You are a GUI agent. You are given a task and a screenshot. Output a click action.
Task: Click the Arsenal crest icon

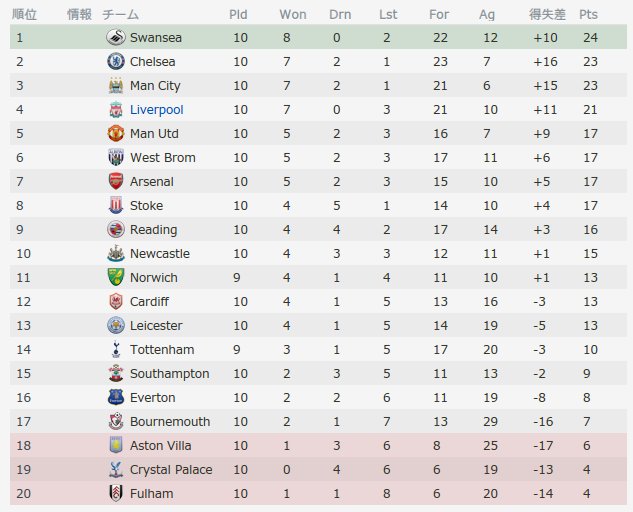coord(115,182)
